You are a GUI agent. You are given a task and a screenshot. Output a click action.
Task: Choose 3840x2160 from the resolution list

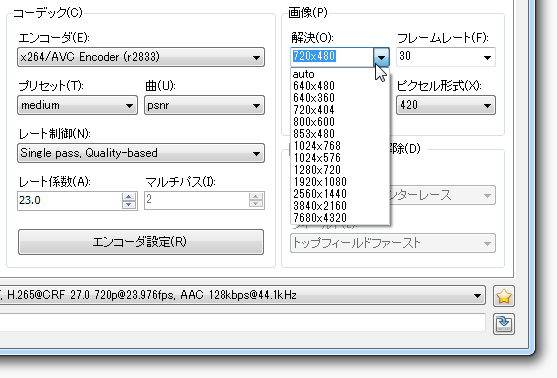point(340,206)
